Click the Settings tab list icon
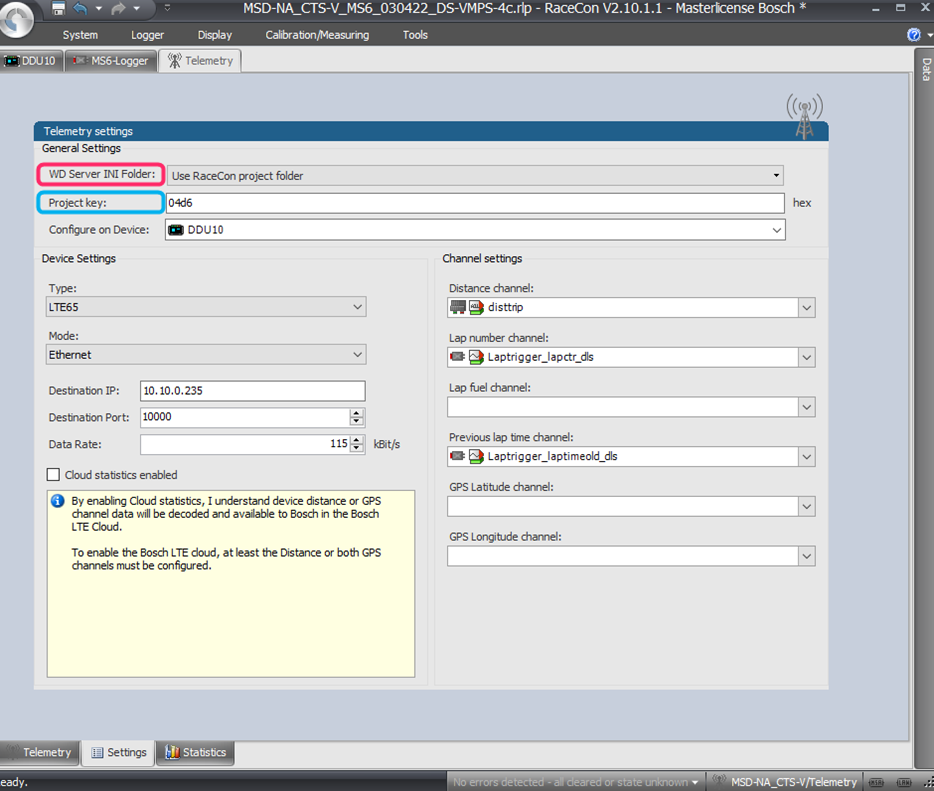This screenshot has width=934, height=791. click(x=97, y=753)
